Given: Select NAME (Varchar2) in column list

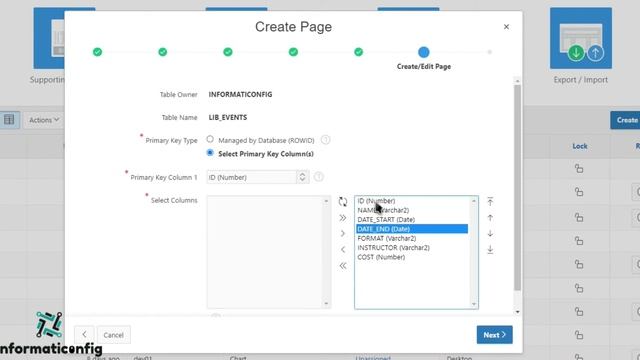Looking at the screenshot, I should click(412, 210).
